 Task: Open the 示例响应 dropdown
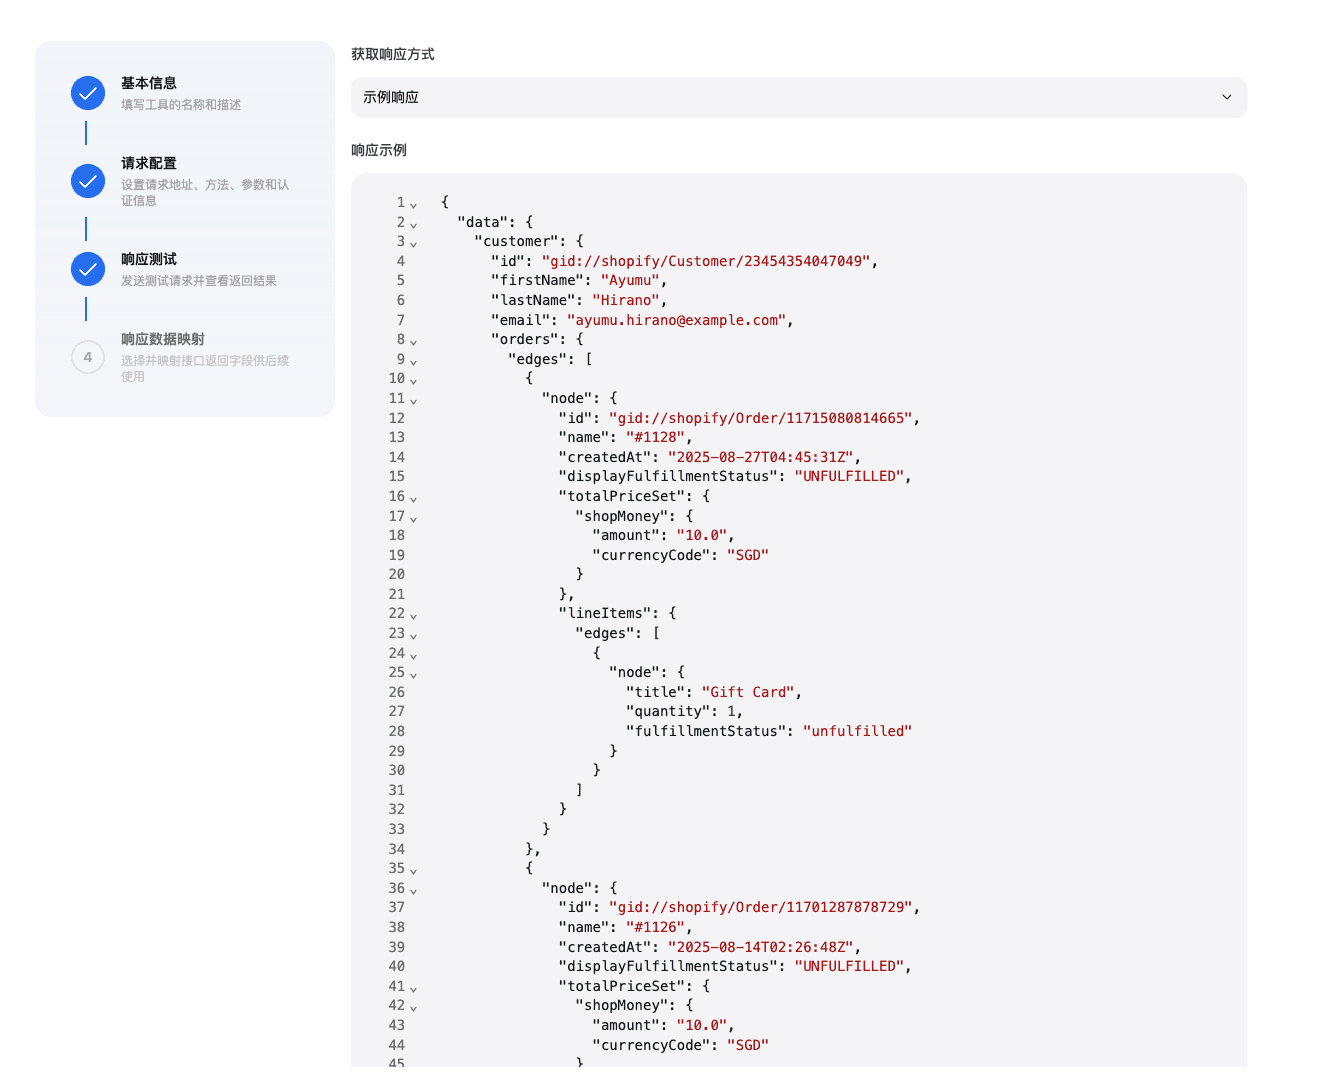798,97
